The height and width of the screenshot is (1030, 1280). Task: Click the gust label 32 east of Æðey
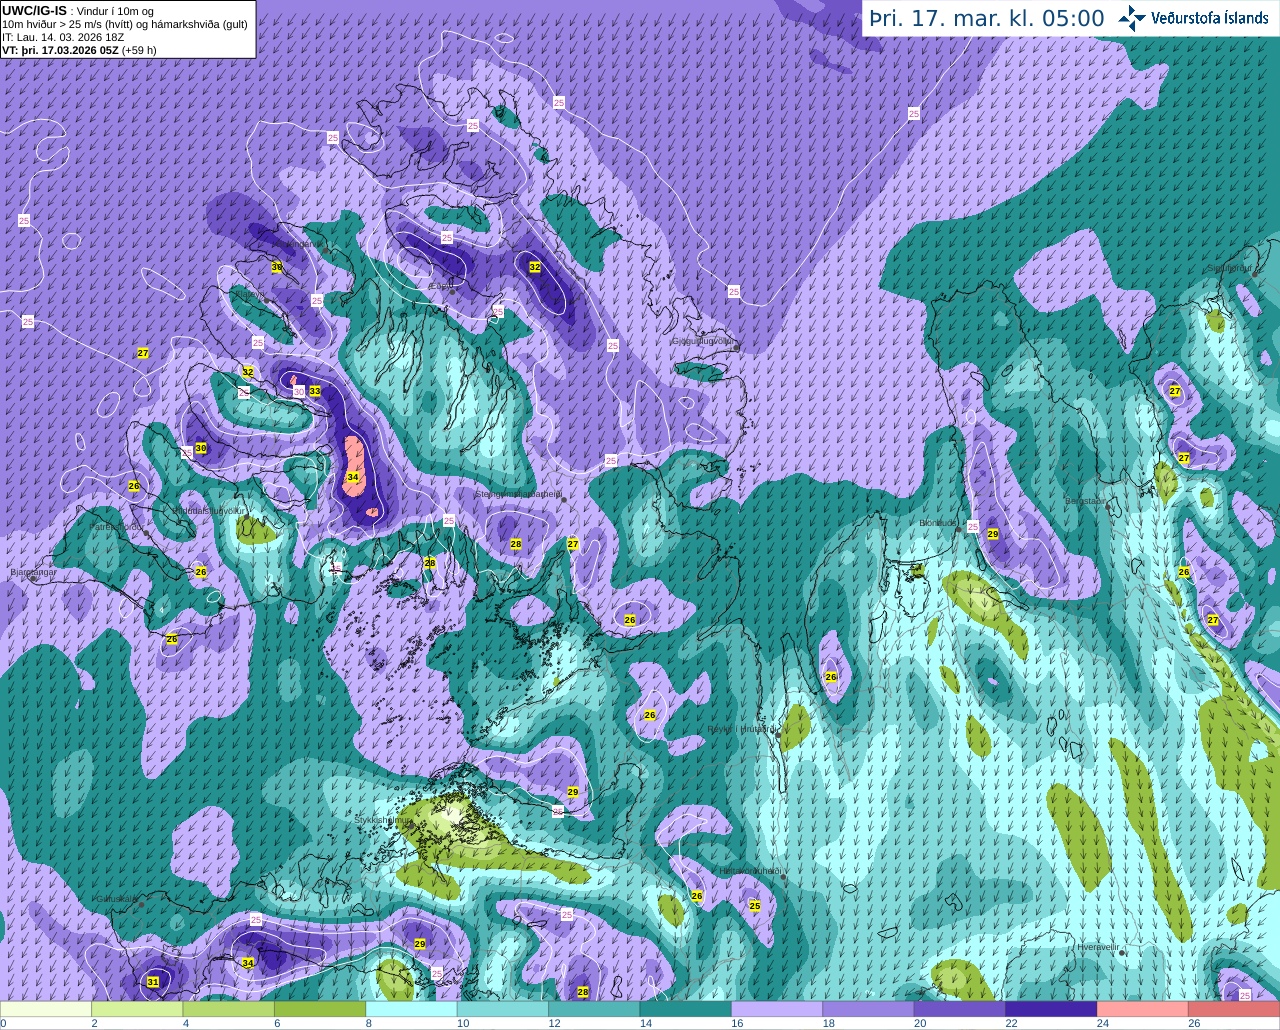pyautogui.click(x=535, y=267)
